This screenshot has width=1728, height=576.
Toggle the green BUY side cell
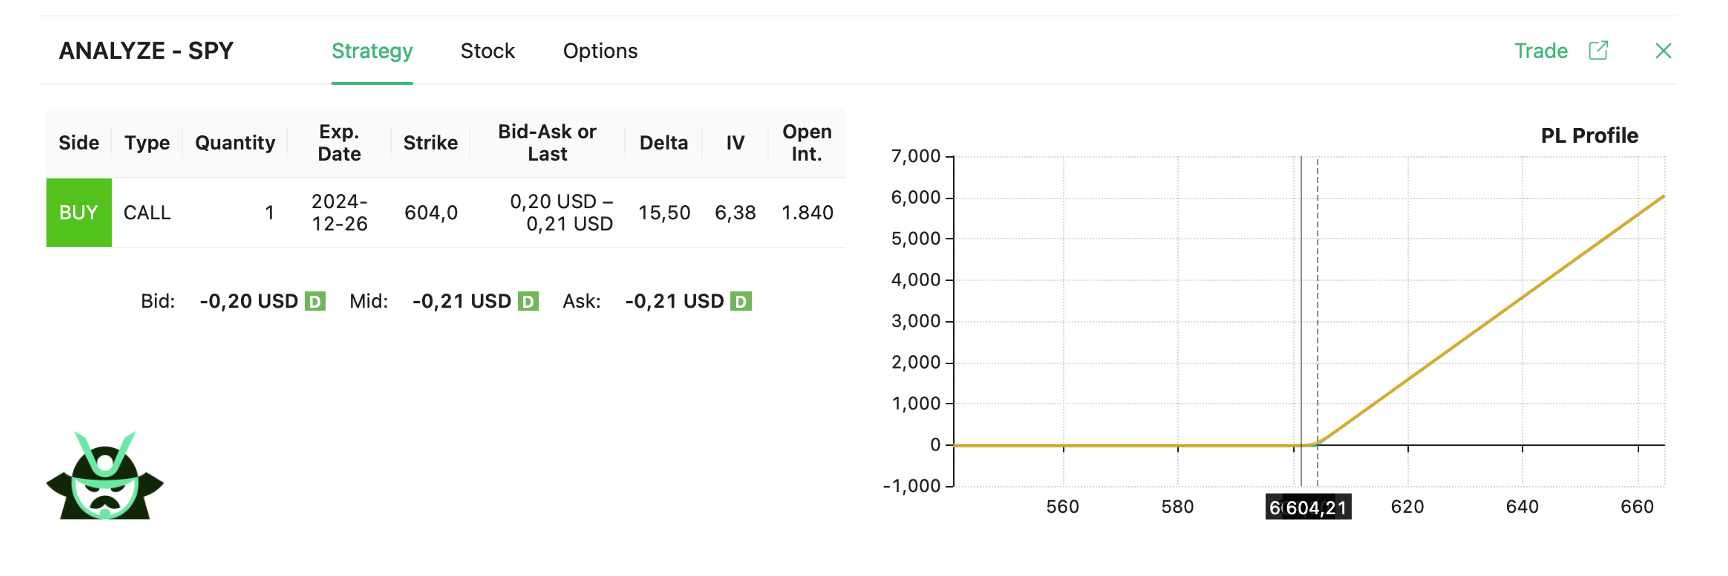[x=79, y=213]
